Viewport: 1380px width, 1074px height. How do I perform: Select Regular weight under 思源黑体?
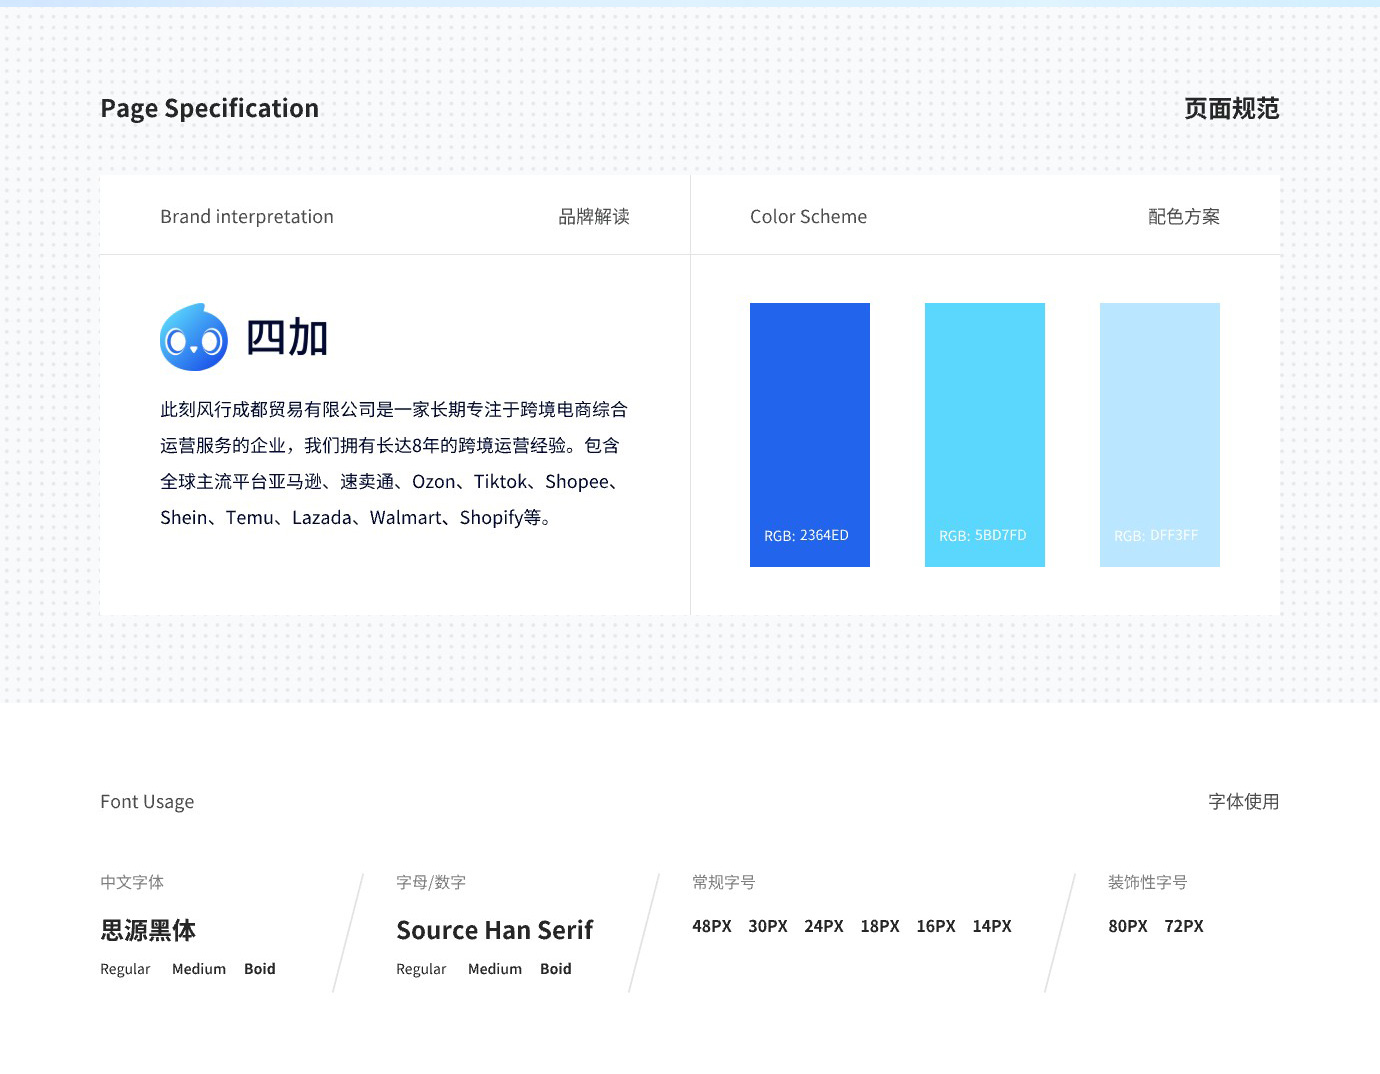[x=125, y=969]
